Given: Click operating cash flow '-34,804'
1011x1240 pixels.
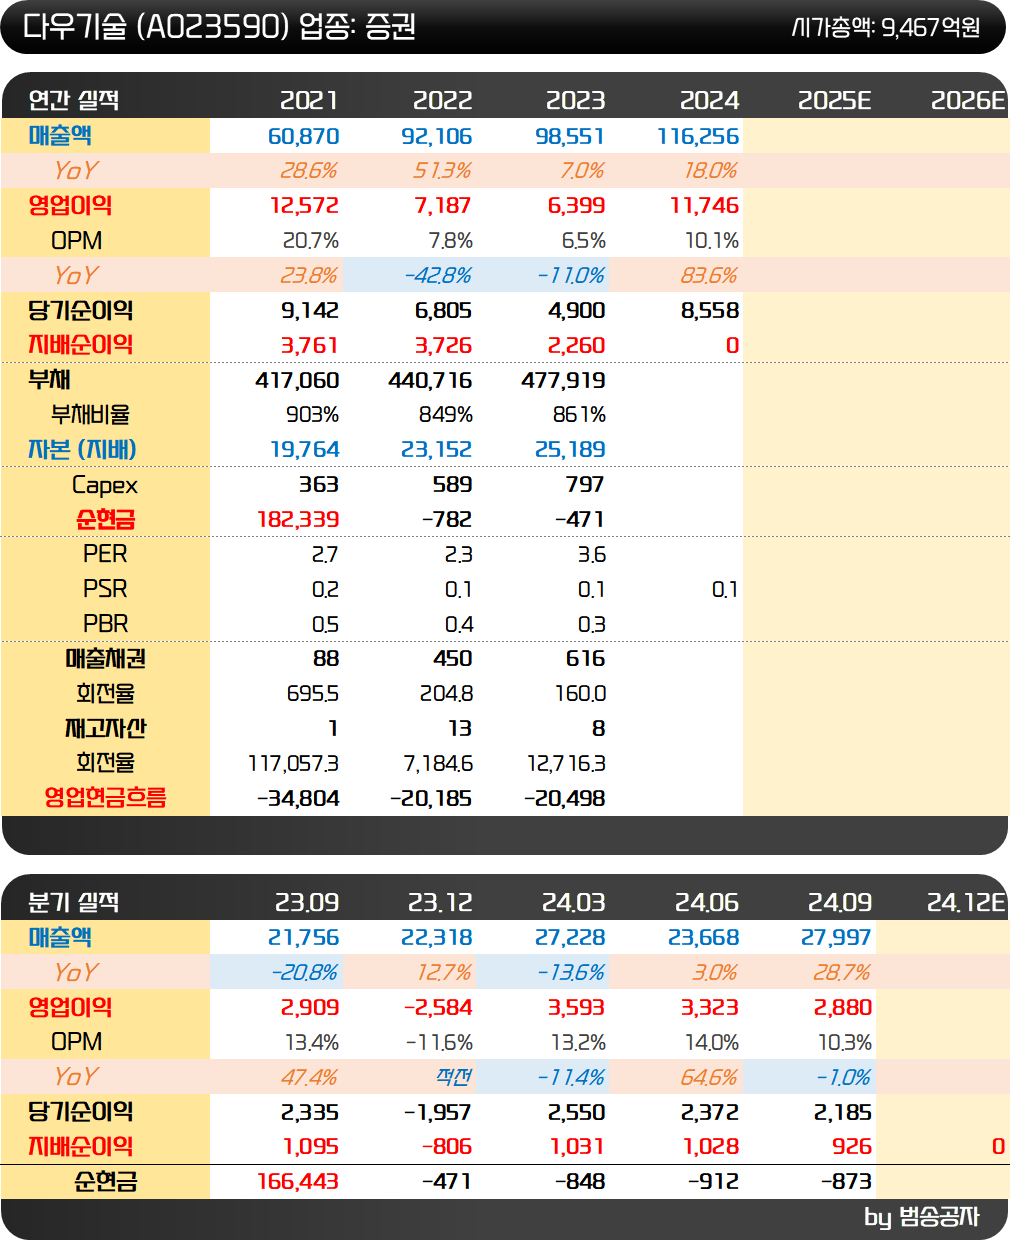Looking at the screenshot, I should [298, 798].
